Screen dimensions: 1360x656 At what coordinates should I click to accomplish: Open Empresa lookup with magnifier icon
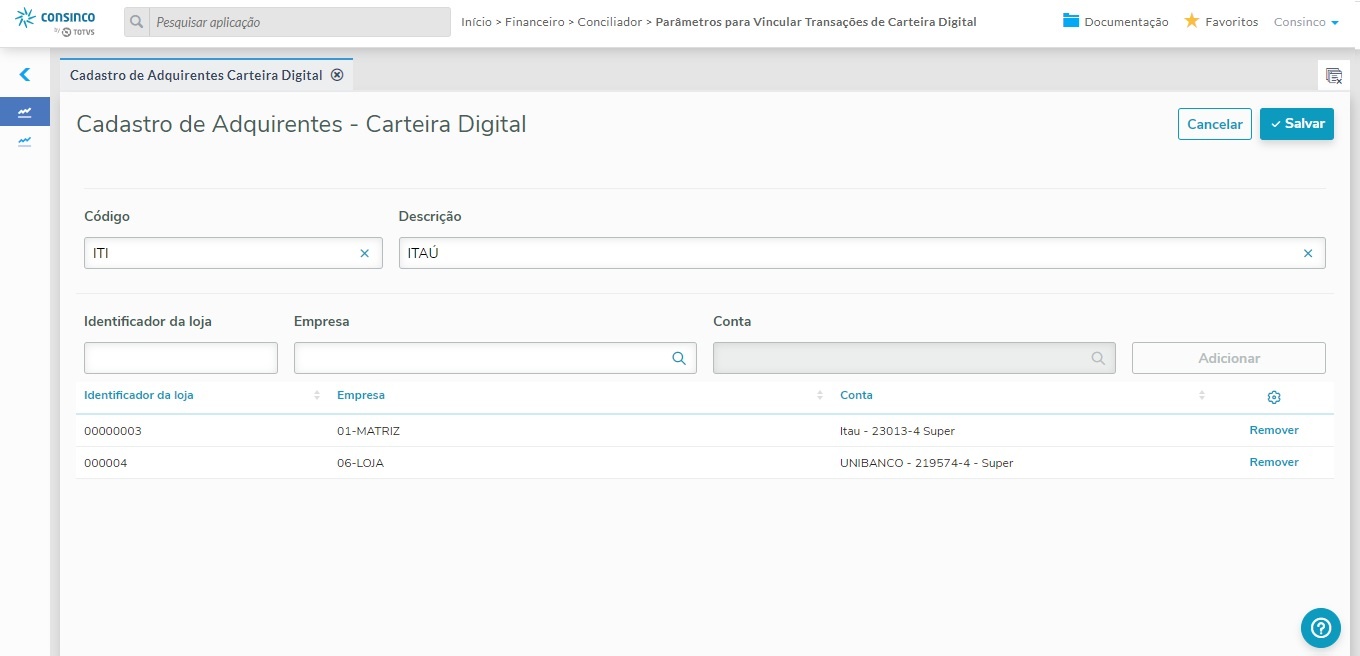pyautogui.click(x=679, y=358)
